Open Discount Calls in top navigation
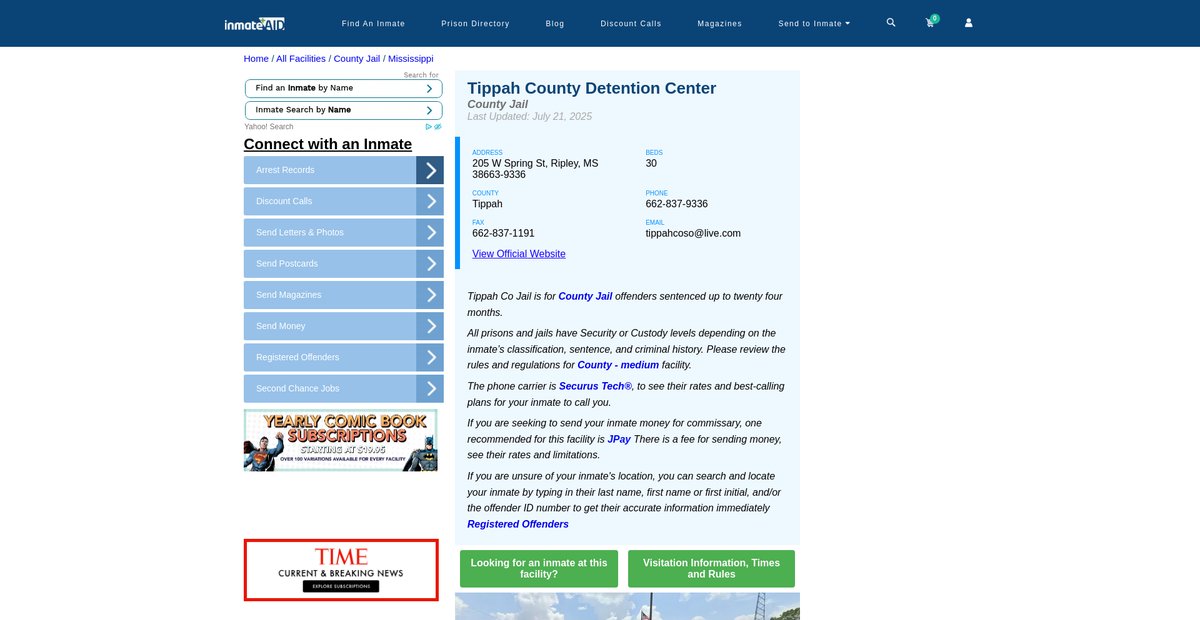 [x=631, y=23]
